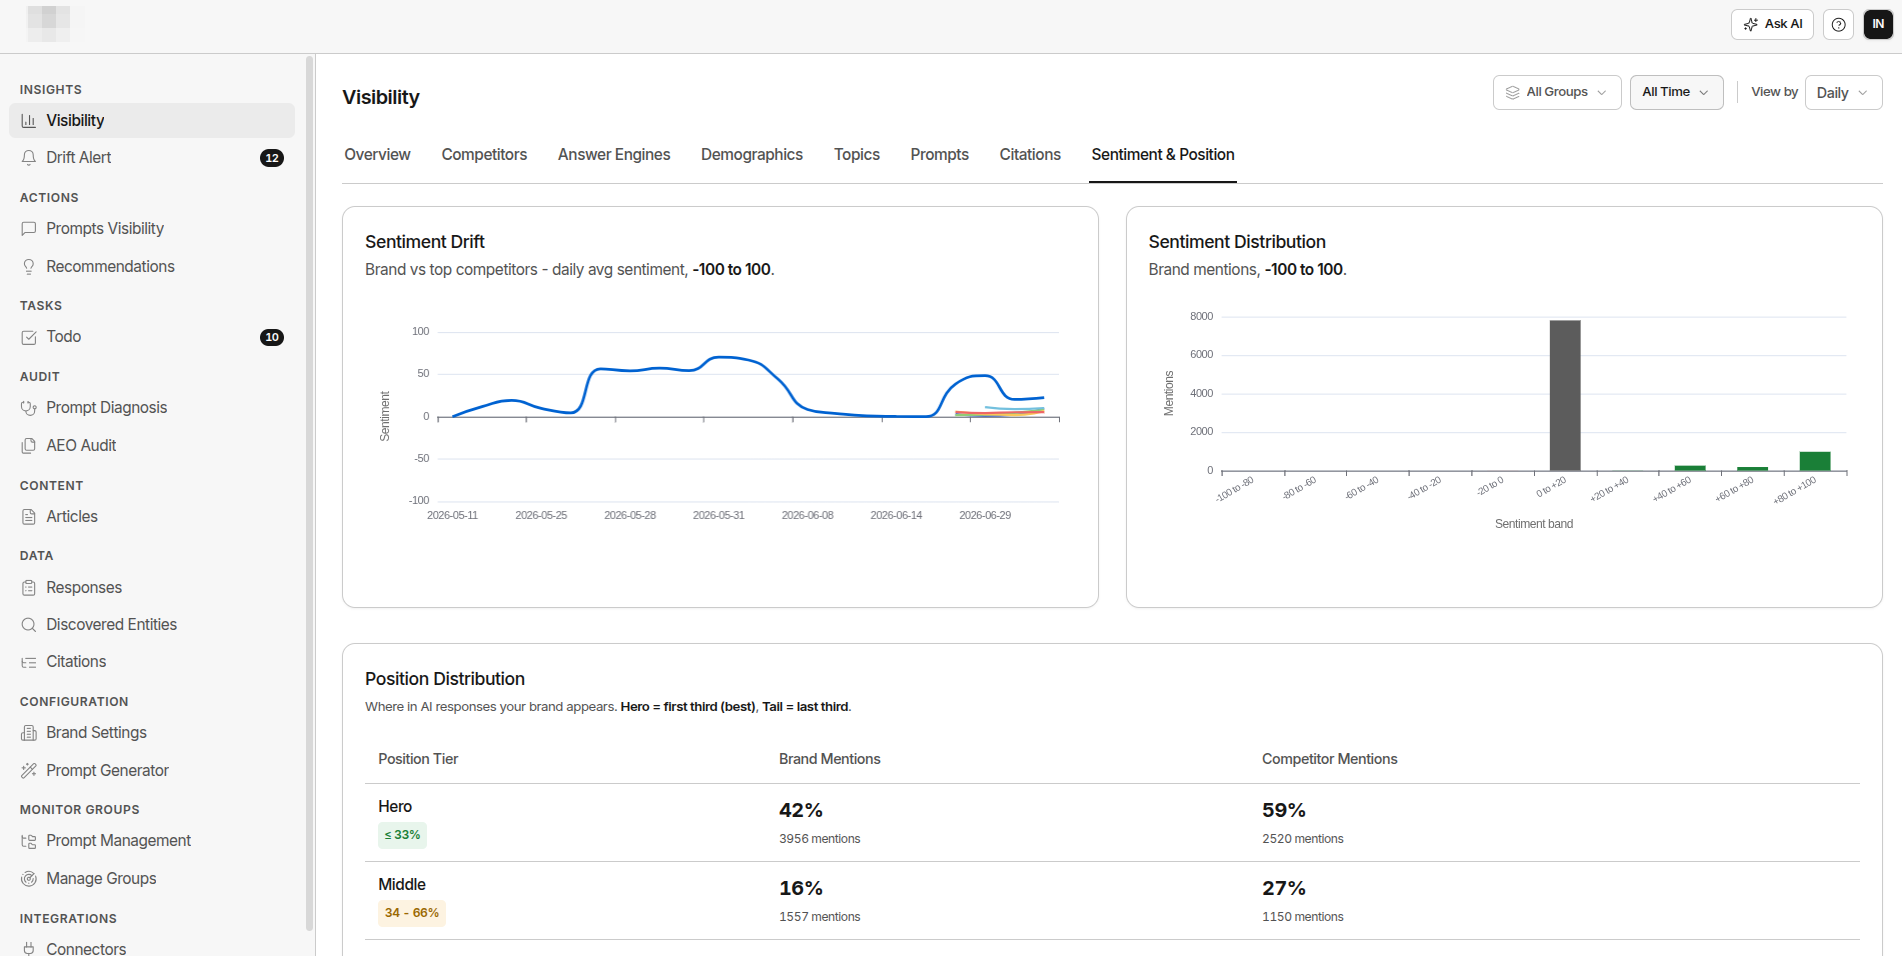This screenshot has height=956, width=1902.
Task: Click the Recommendations lightbulb icon
Action: pyautogui.click(x=29, y=267)
